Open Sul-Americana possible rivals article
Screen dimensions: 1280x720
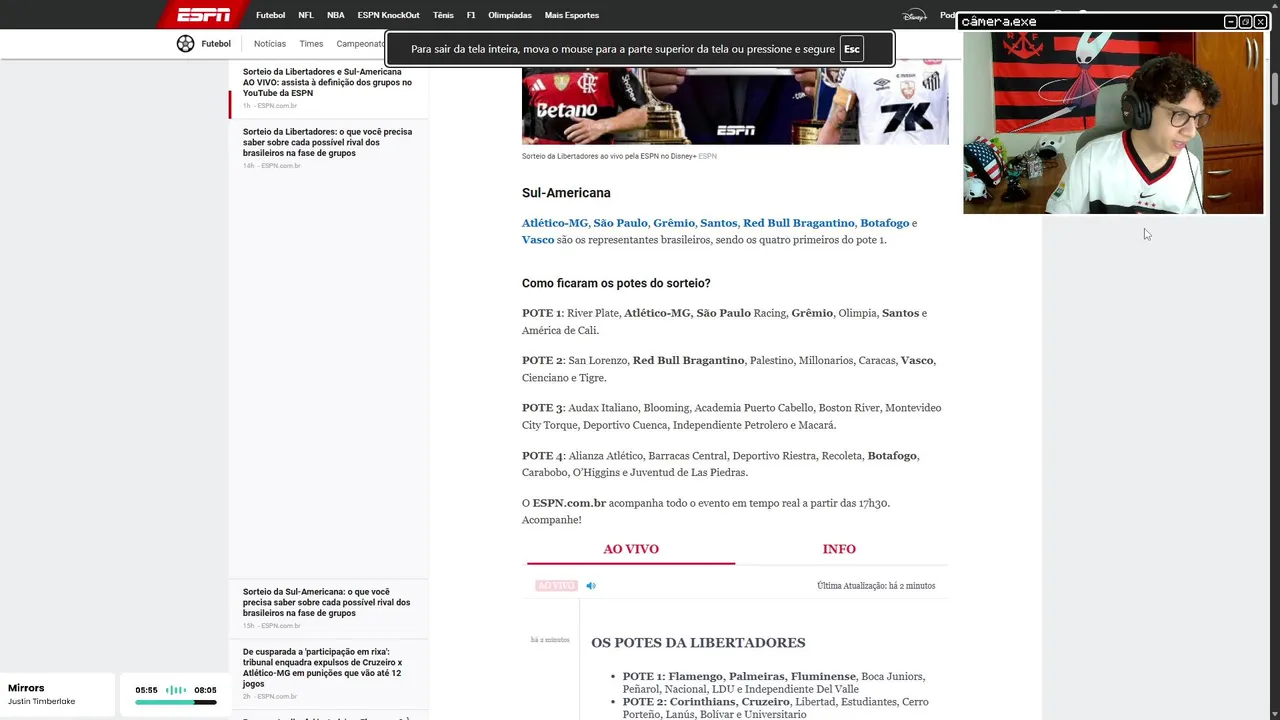point(327,602)
